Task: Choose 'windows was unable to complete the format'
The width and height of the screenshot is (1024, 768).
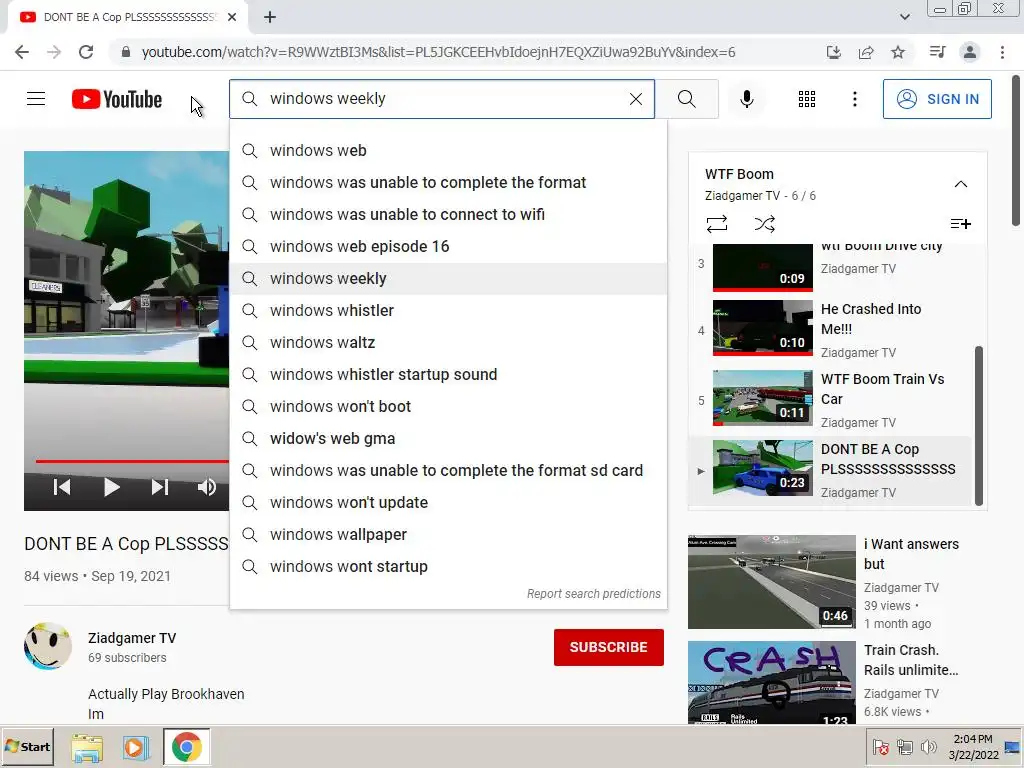Action: click(x=449, y=182)
